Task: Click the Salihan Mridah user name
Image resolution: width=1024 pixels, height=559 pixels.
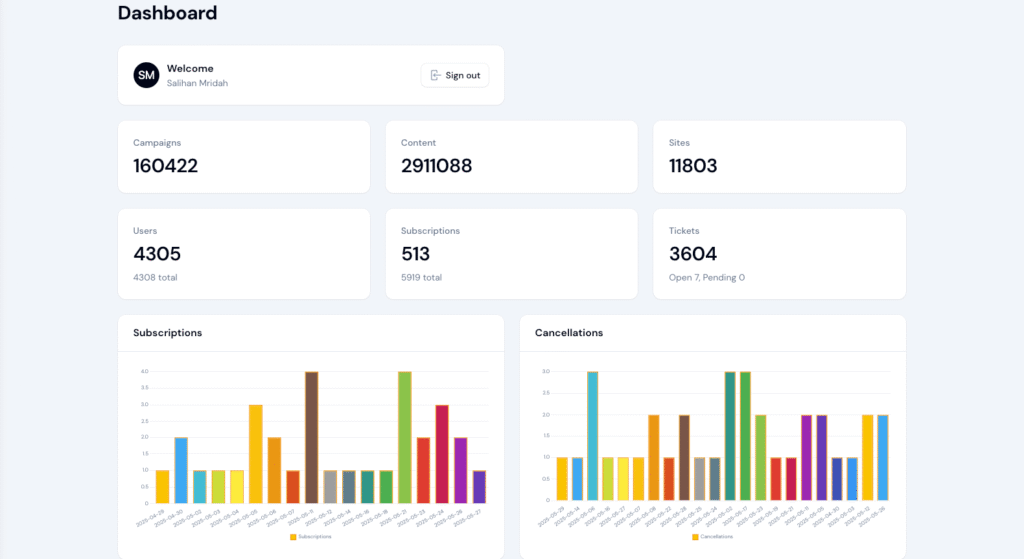Action: pos(197,83)
